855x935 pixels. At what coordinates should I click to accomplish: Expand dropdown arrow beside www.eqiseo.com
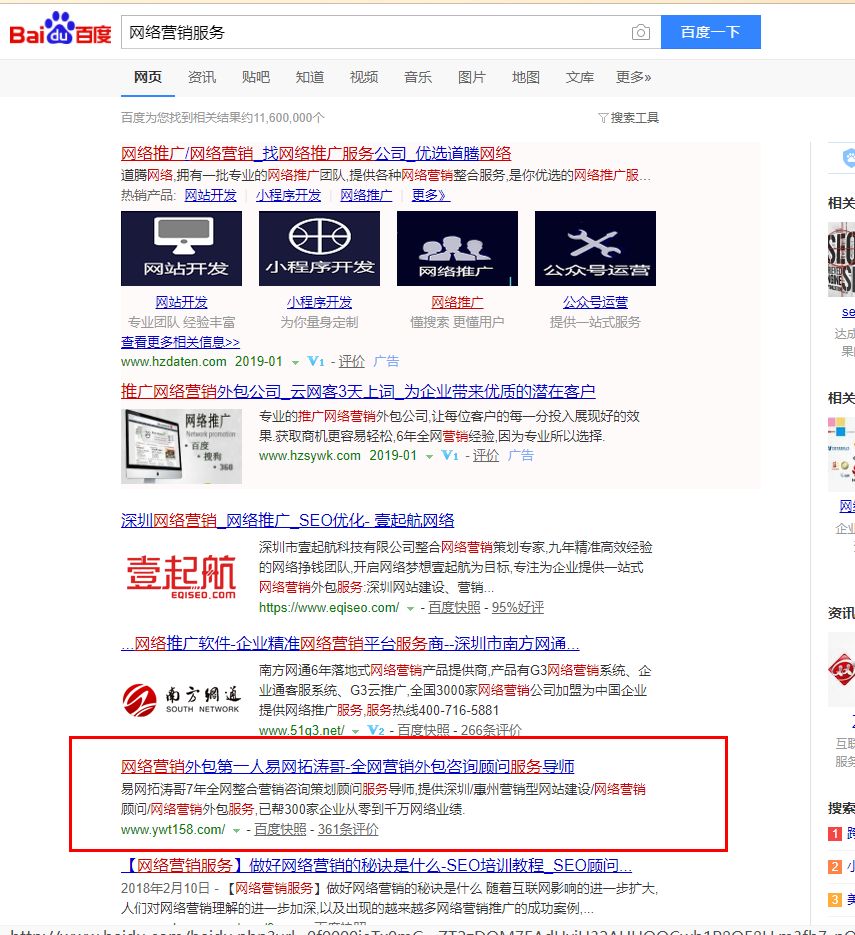click(410, 609)
